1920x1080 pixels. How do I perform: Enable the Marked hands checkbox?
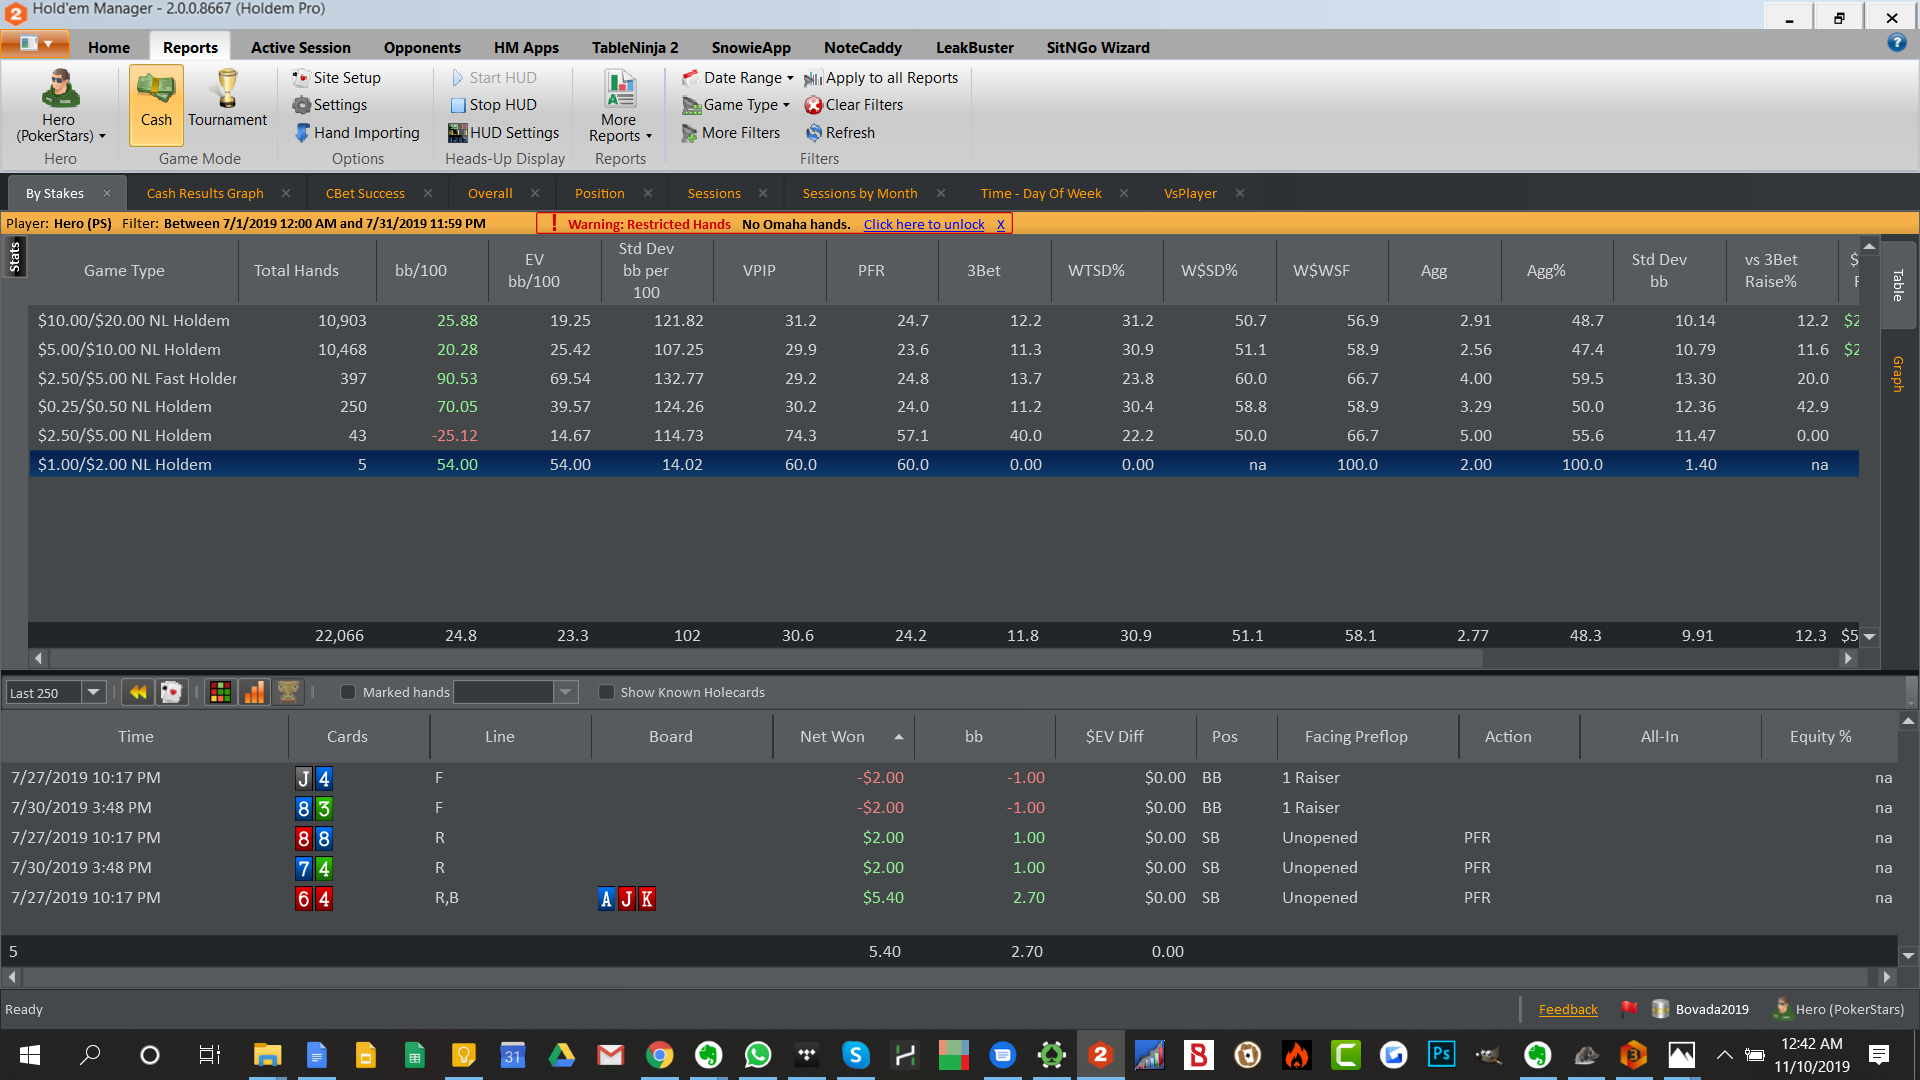[348, 692]
